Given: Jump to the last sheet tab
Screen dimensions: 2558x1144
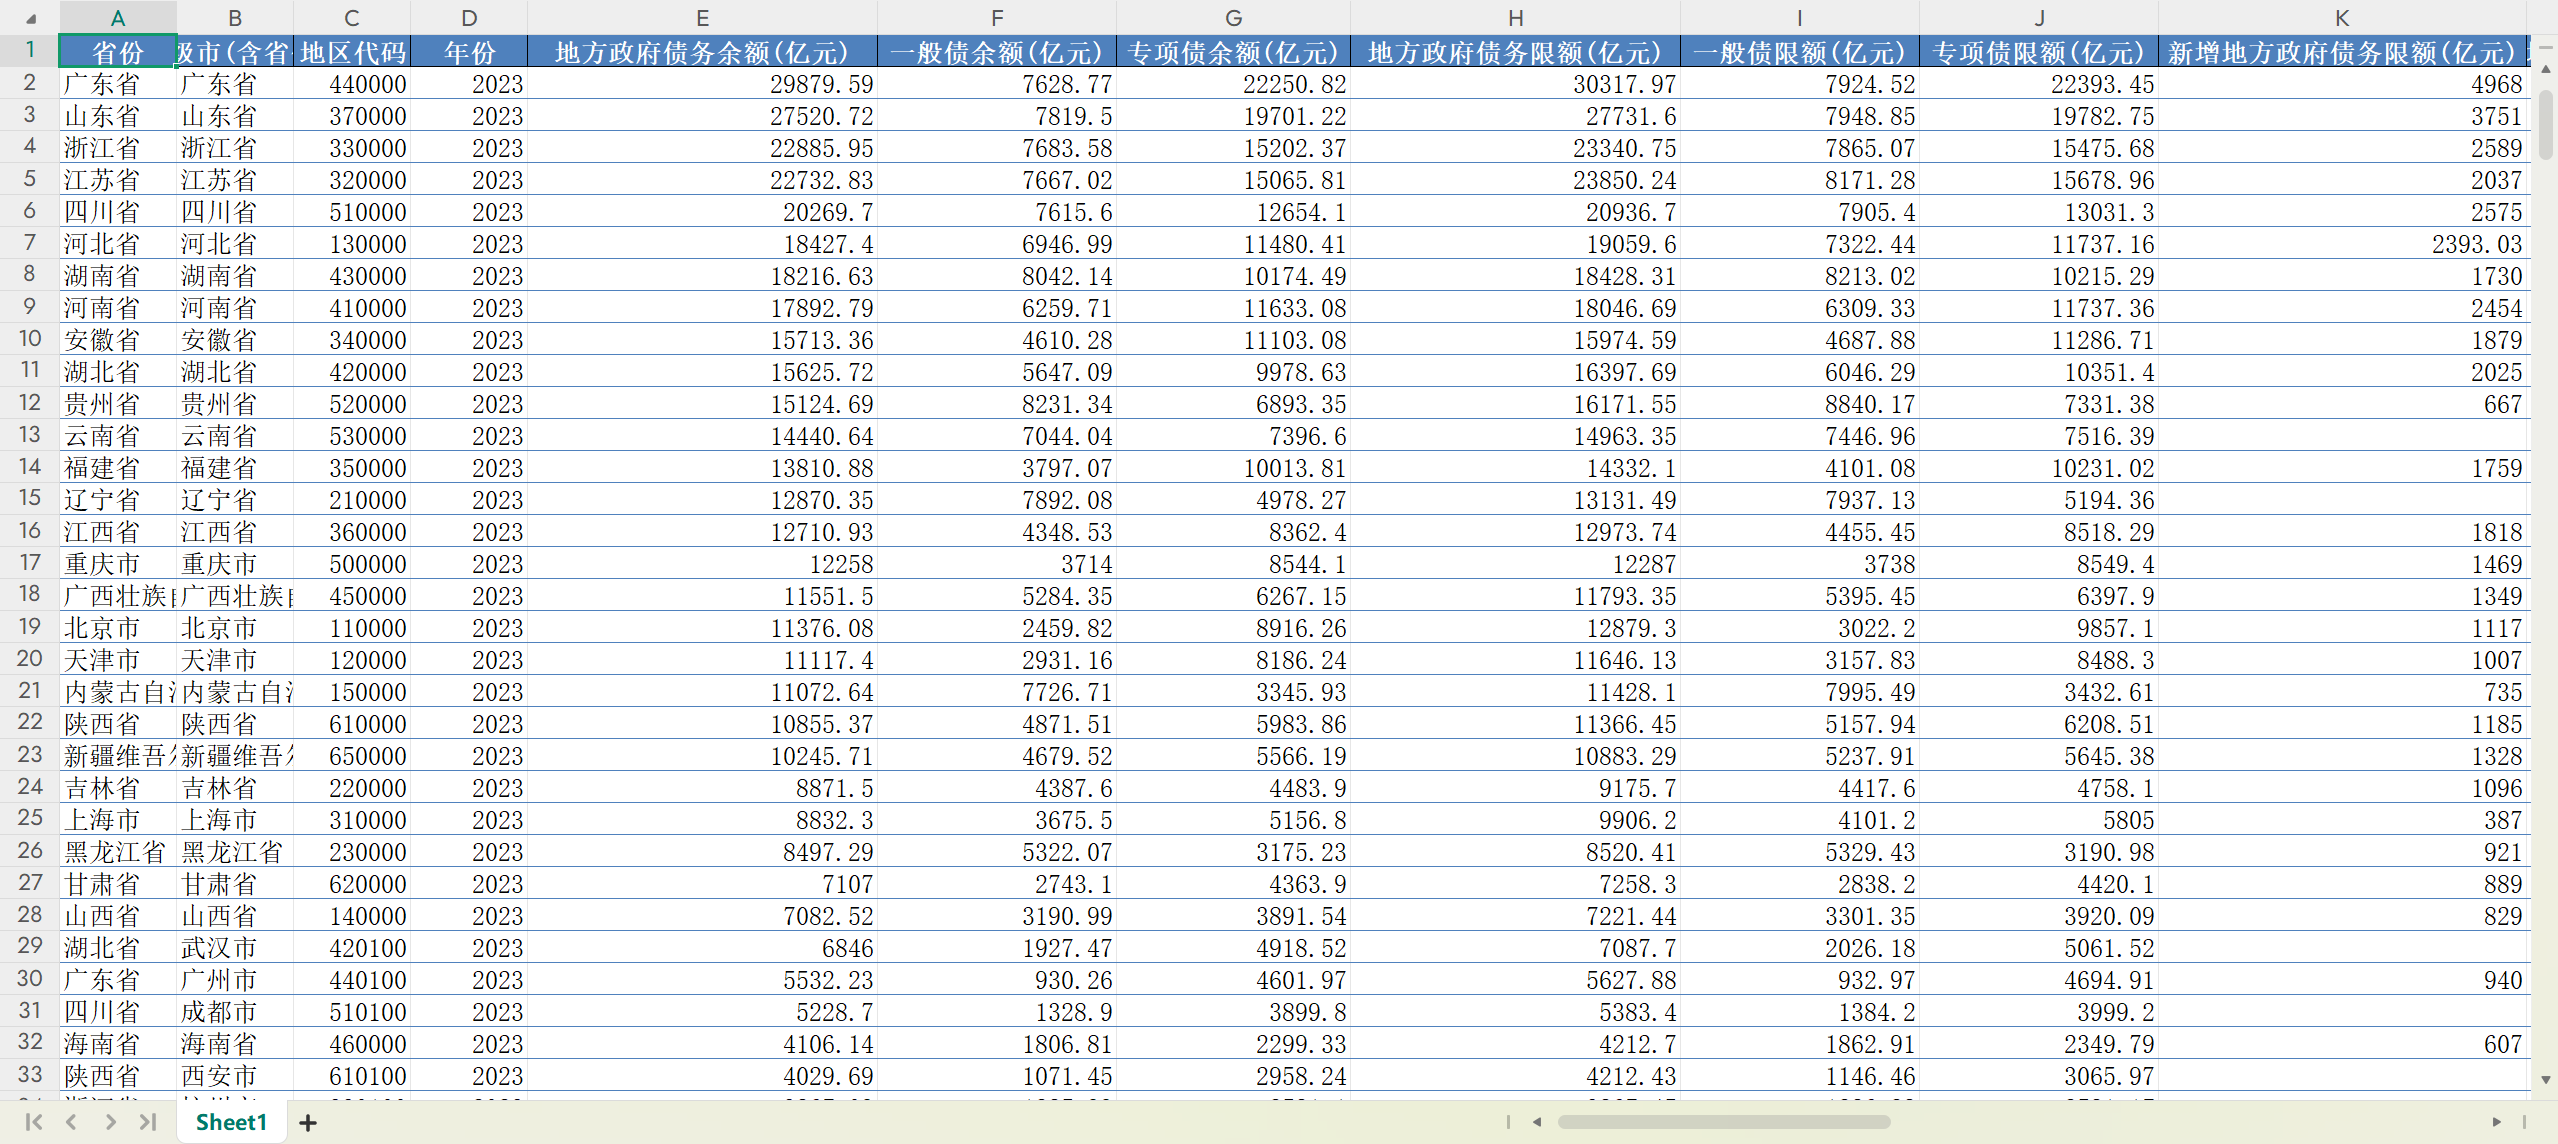Looking at the screenshot, I should pos(148,1122).
